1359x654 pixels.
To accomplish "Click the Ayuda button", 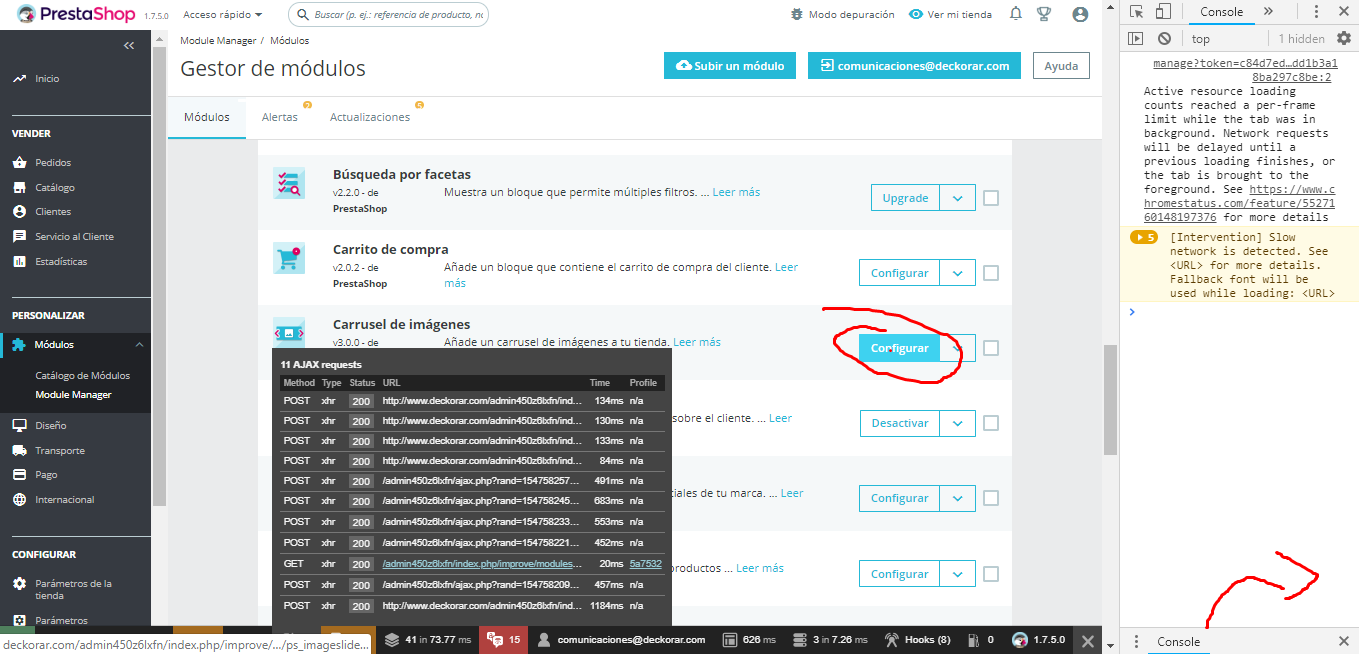I will tap(1061, 66).
